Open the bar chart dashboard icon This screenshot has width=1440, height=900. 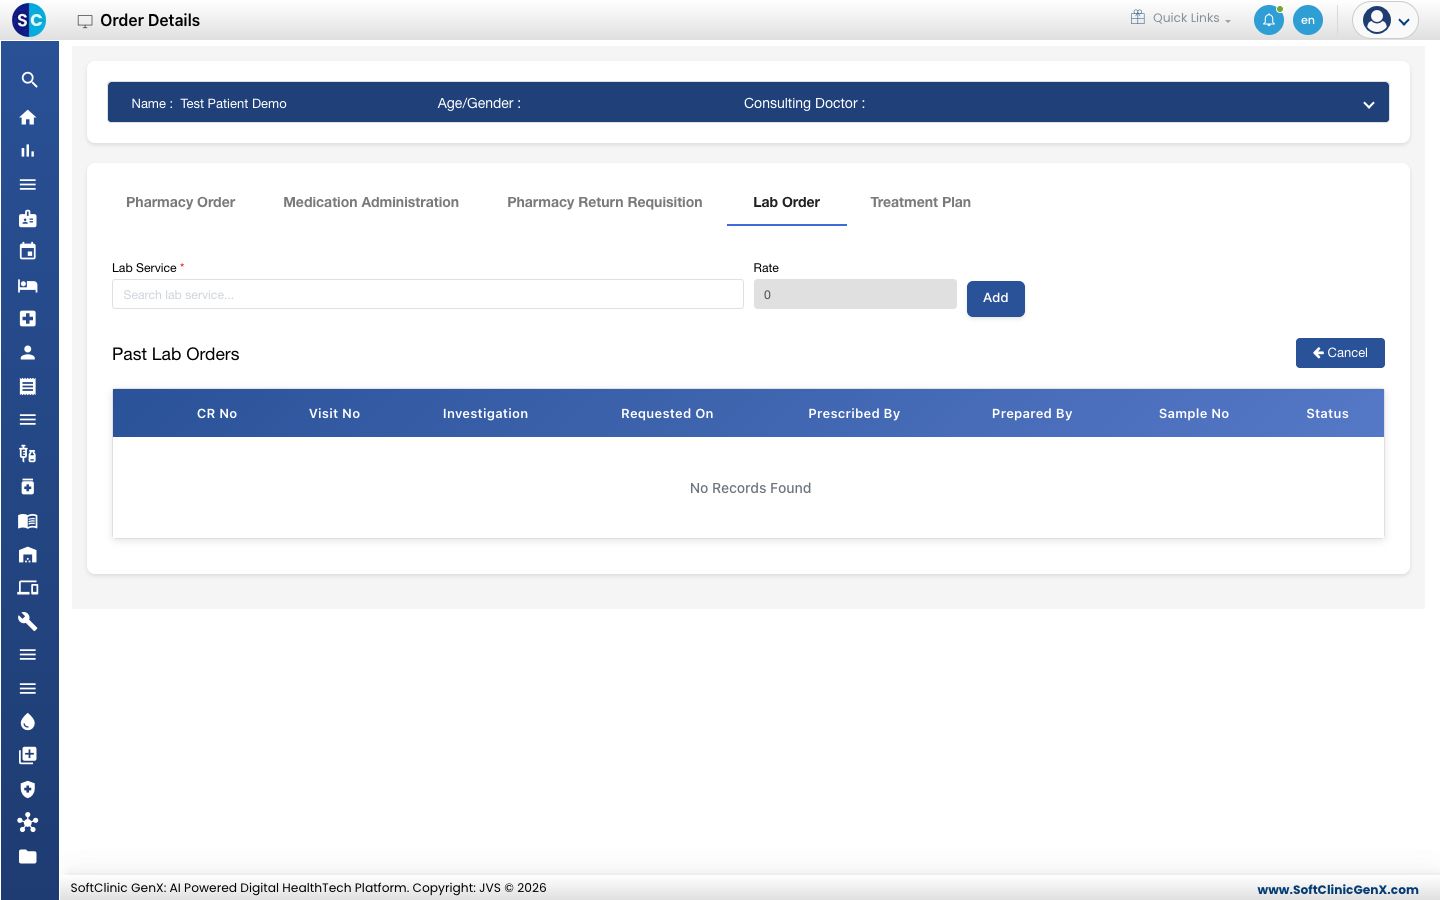tap(28, 151)
